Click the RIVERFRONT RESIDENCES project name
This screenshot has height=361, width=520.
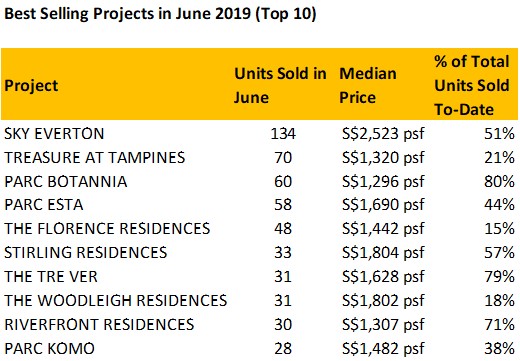(99, 324)
